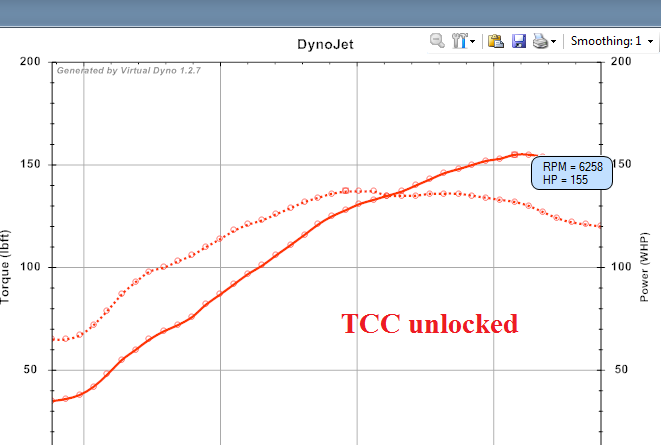Click the Torque (lbft) axis label

[5, 267]
